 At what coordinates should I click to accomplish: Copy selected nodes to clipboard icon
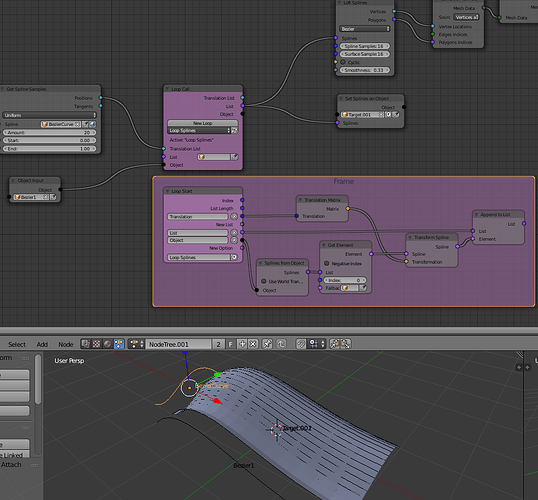(335, 344)
